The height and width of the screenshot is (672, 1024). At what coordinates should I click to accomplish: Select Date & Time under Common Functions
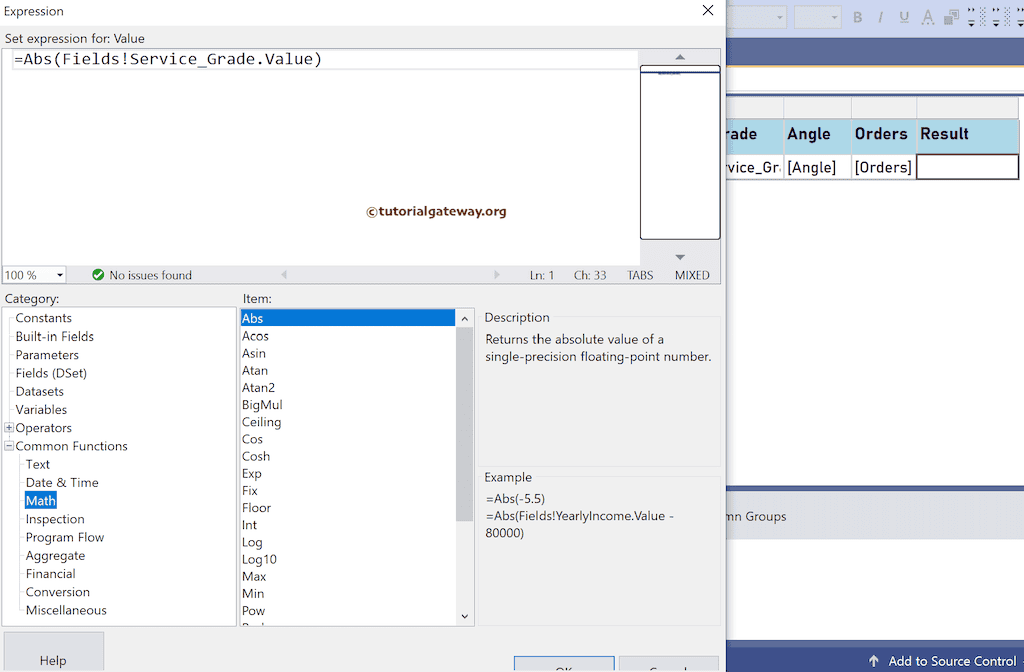coord(62,483)
